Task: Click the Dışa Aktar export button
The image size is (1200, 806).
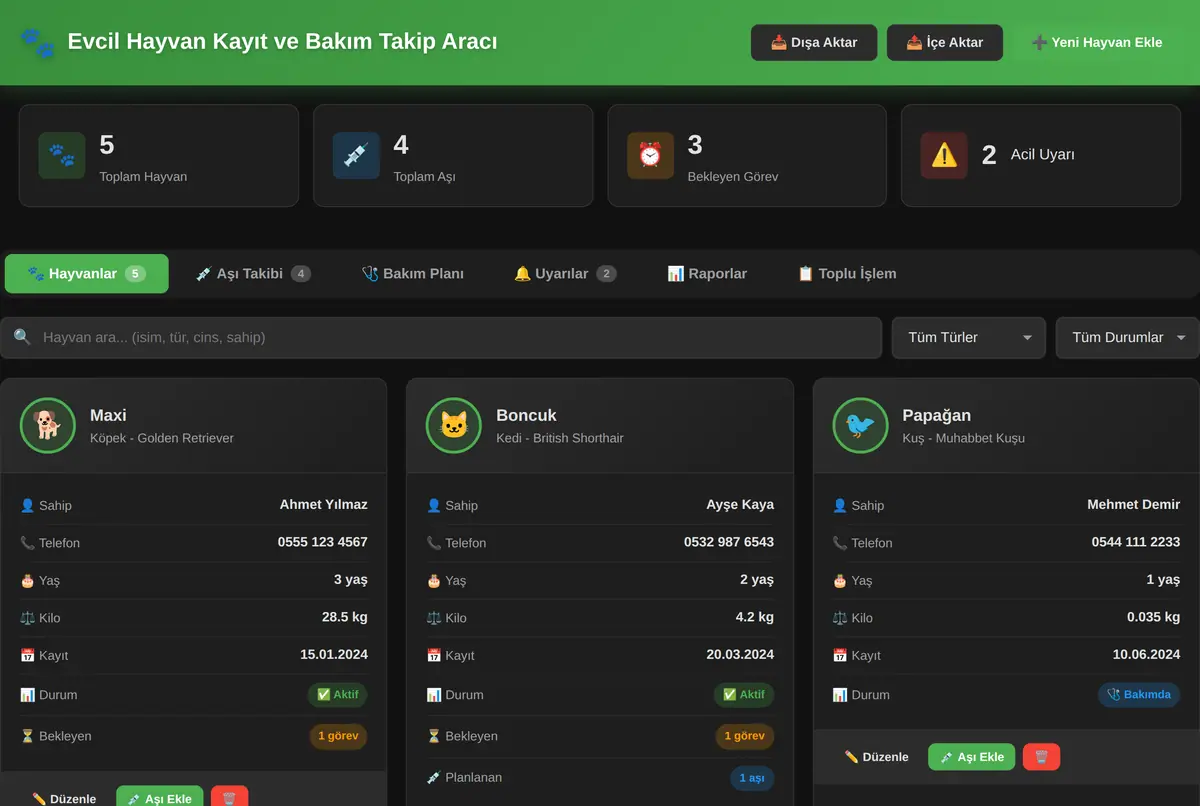Action: point(814,42)
